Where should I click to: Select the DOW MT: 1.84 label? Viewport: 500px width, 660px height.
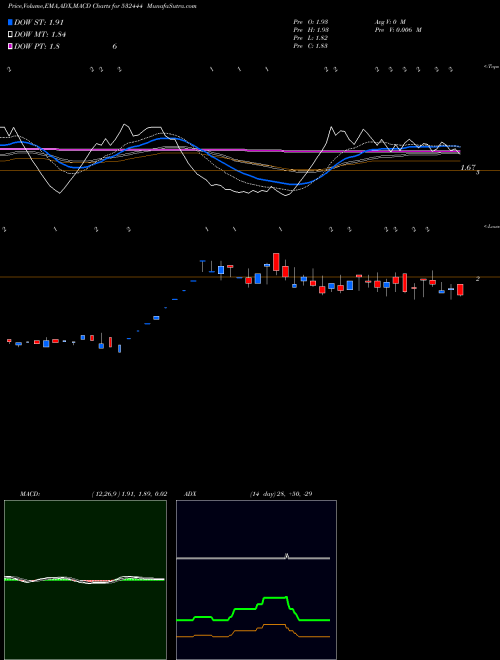(x=40, y=35)
